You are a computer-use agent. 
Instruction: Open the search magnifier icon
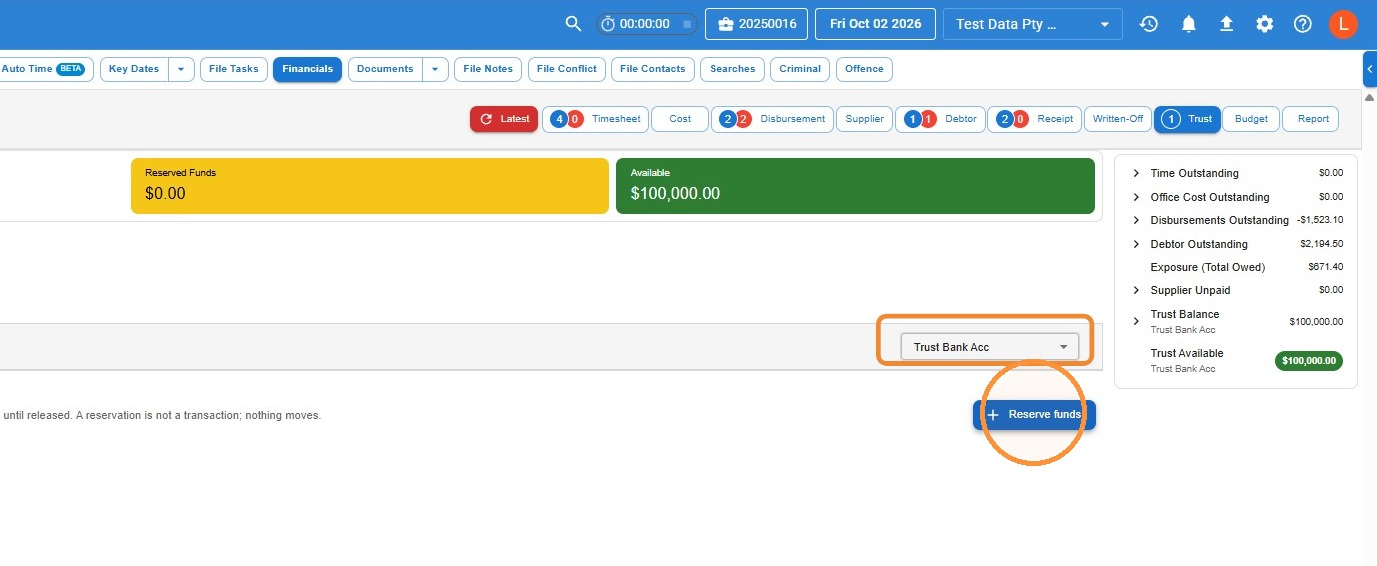(573, 24)
